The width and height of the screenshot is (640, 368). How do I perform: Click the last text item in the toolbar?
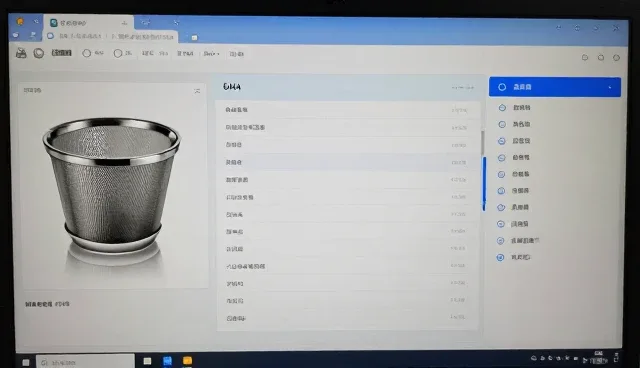pos(236,54)
